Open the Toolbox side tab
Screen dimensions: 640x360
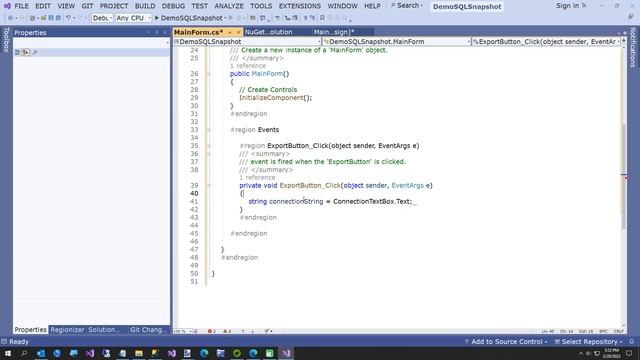tap(6, 40)
